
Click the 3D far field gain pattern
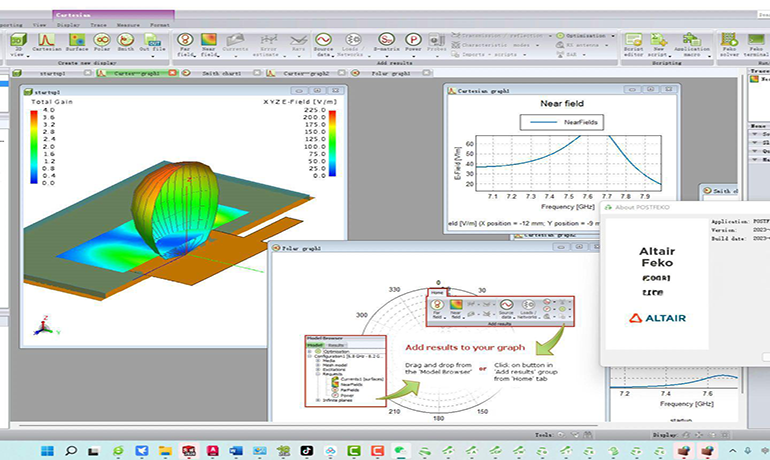click(174, 209)
